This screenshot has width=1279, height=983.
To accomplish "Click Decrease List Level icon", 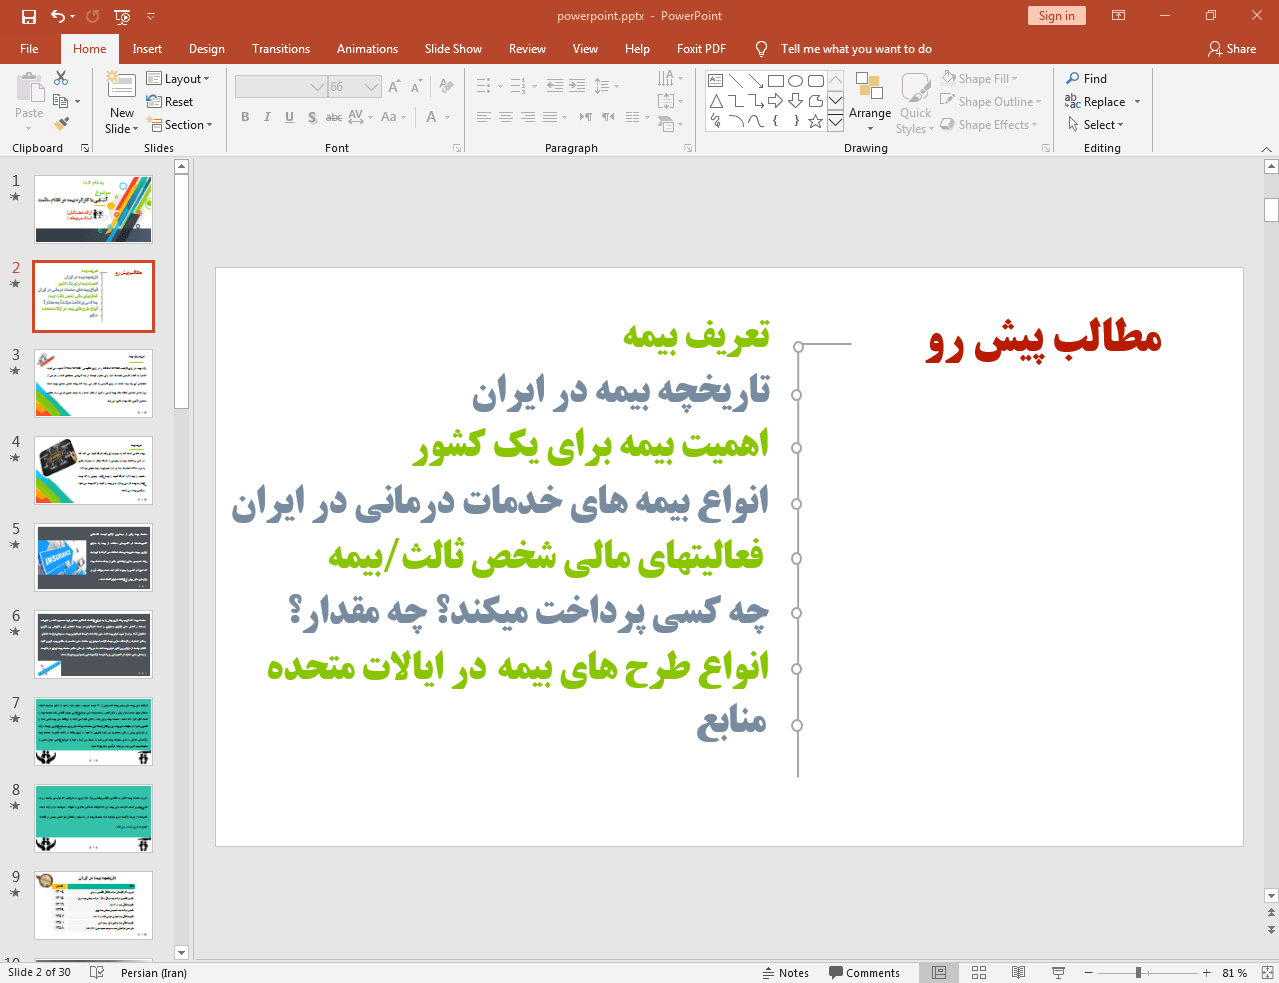I will 555,86.
